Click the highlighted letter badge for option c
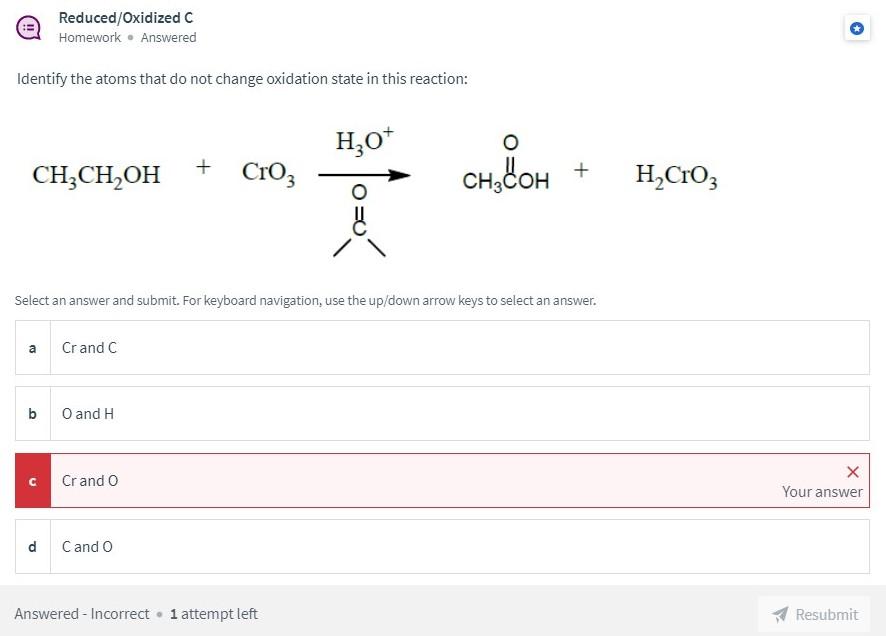886x636 pixels. pyautogui.click(x=32, y=481)
